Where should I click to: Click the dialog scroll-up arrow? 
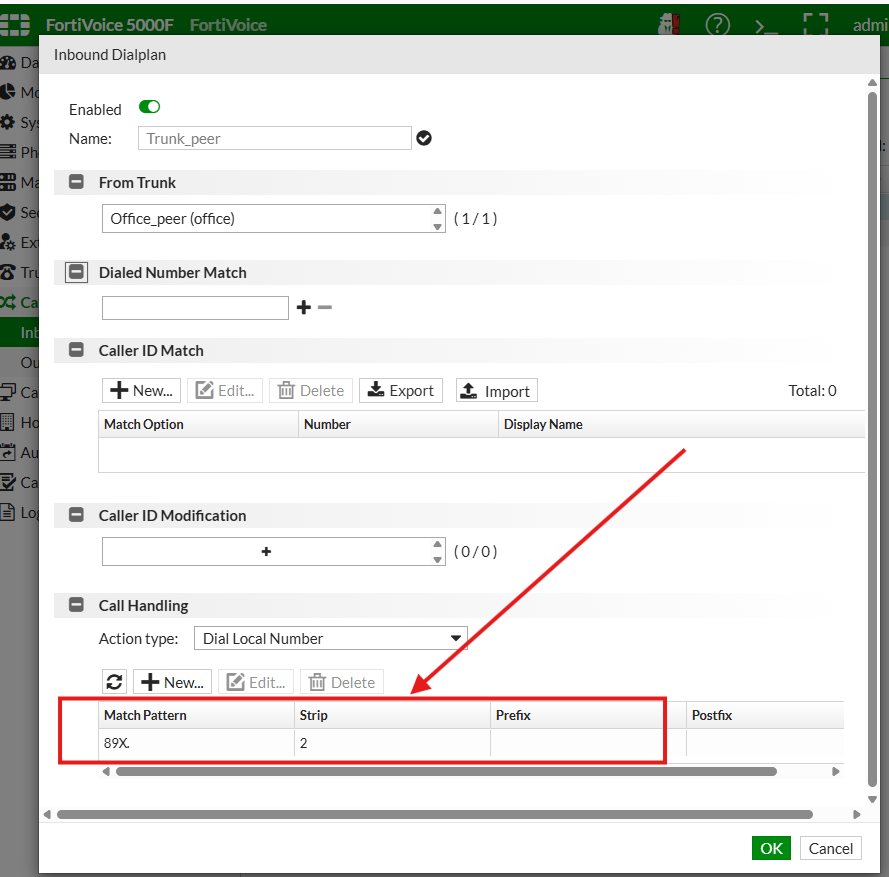pos(872,83)
